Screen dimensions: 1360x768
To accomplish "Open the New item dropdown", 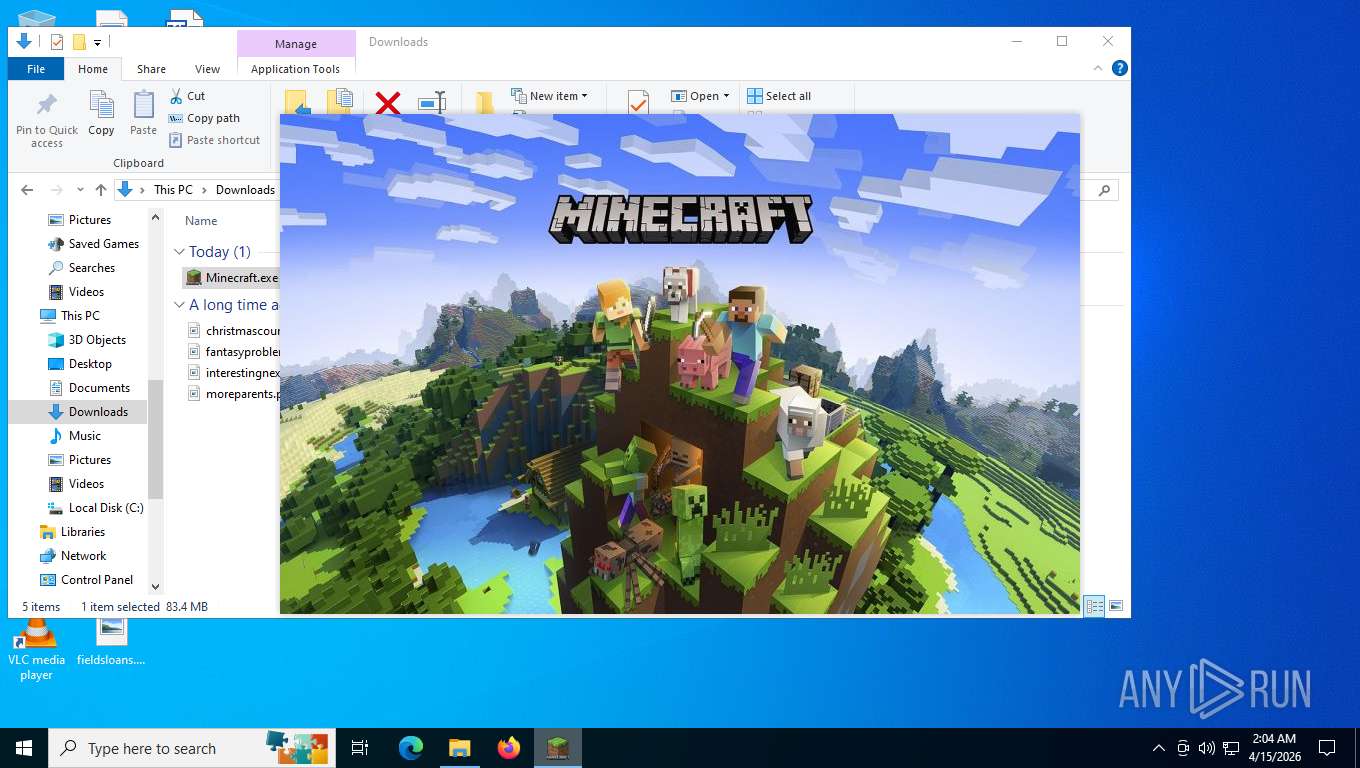I will (549, 96).
